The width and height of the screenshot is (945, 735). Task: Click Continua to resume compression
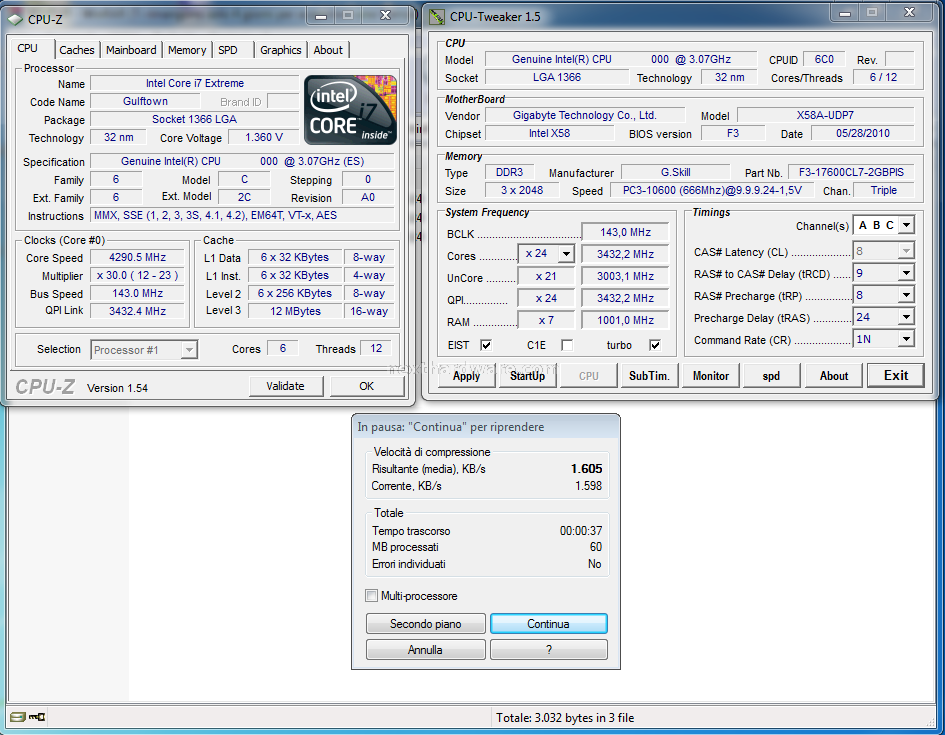pos(548,624)
